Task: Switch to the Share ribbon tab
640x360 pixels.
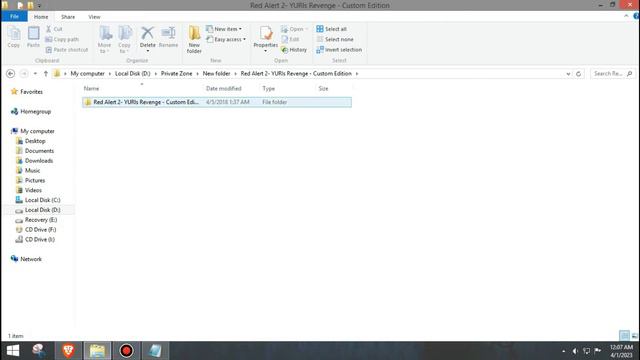Action: tap(68, 17)
